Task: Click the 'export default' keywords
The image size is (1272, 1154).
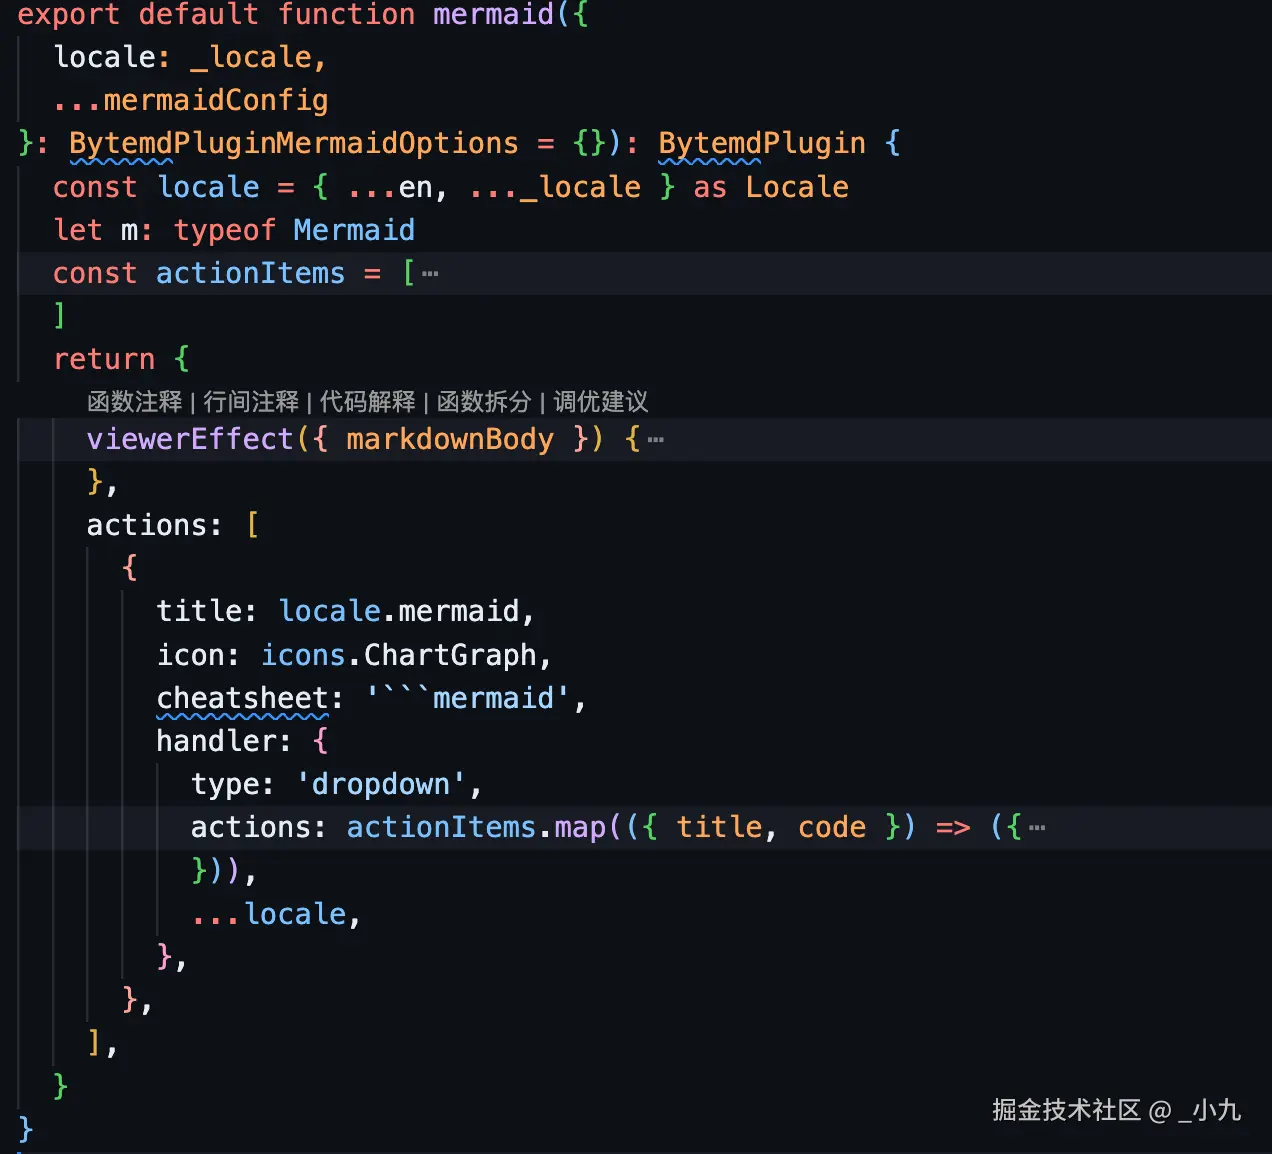Action: (x=138, y=15)
